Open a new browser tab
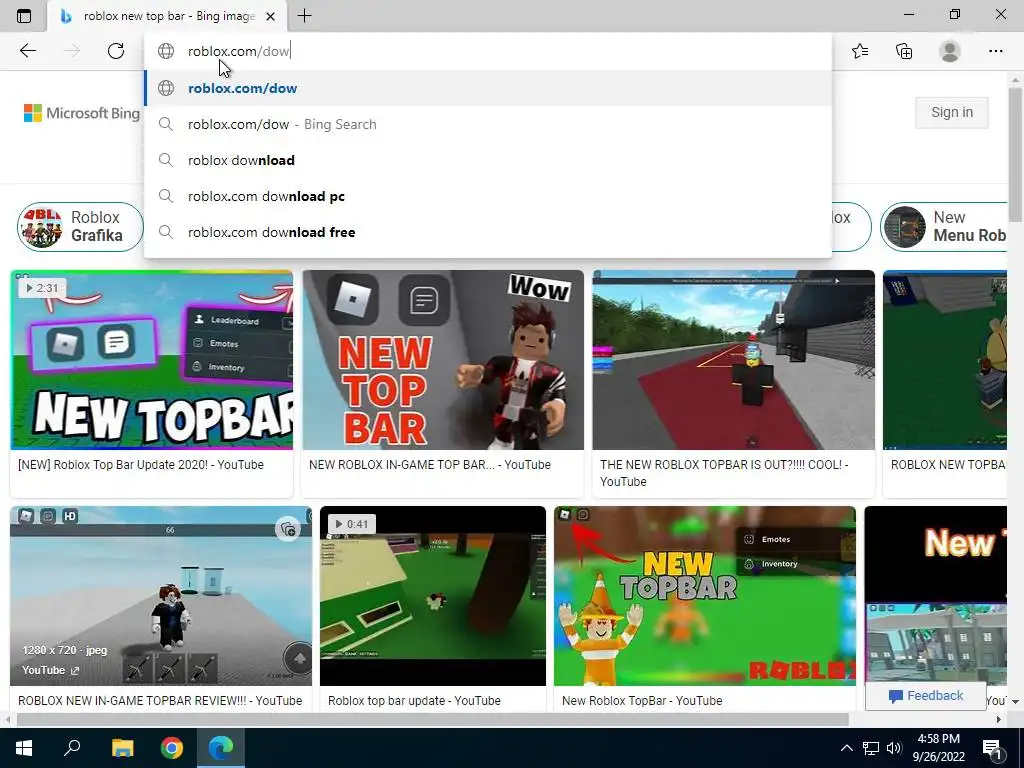1024x768 pixels. coord(304,16)
